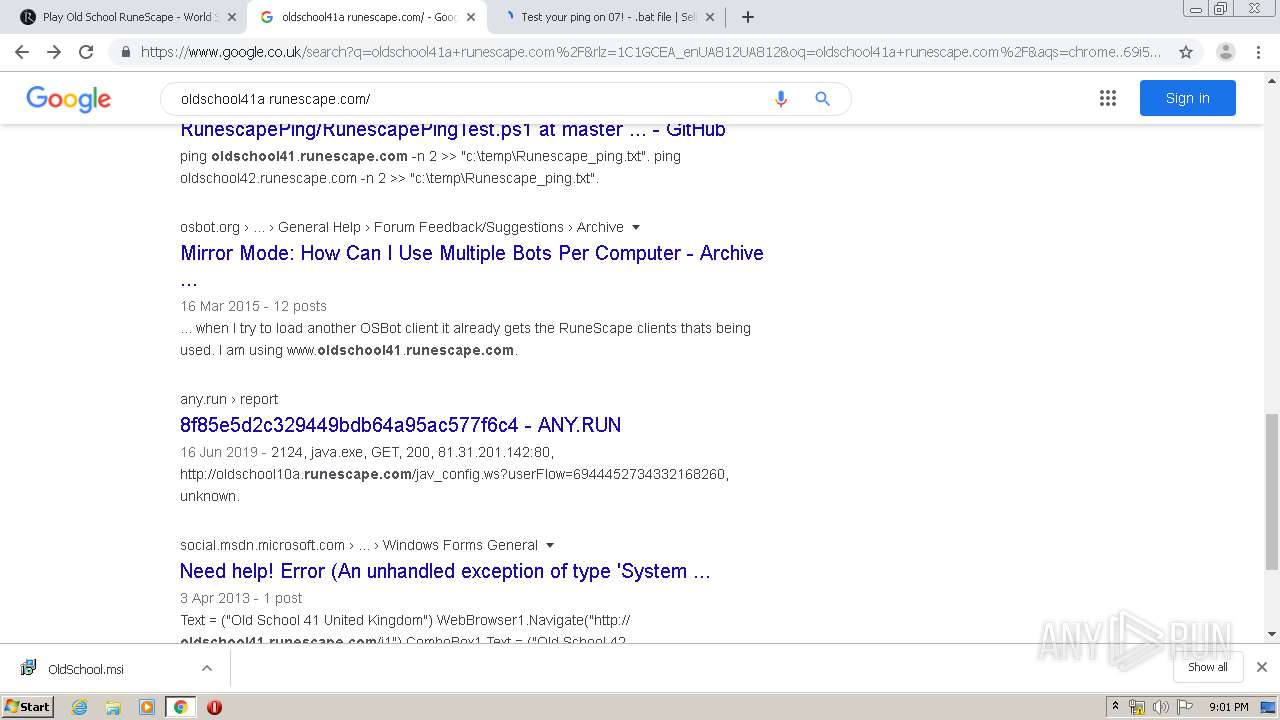Click the '16 Mar 2015 - 12 posts' text
Viewport: 1280px width, 720px height.
point(253,306)
